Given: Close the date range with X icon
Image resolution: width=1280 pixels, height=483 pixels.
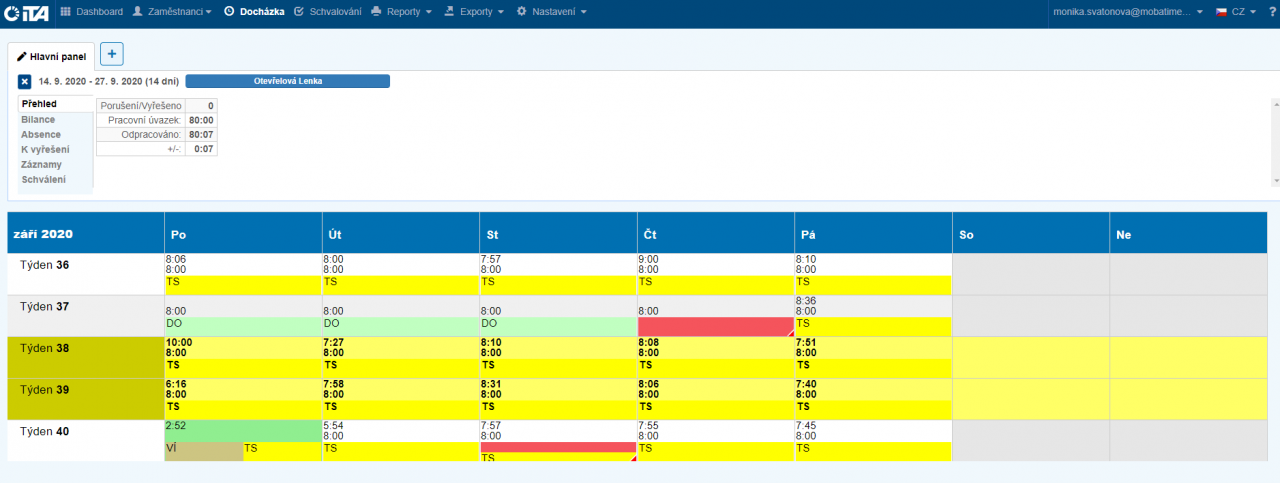Looking at the screenshot, I should pos(25,81).
